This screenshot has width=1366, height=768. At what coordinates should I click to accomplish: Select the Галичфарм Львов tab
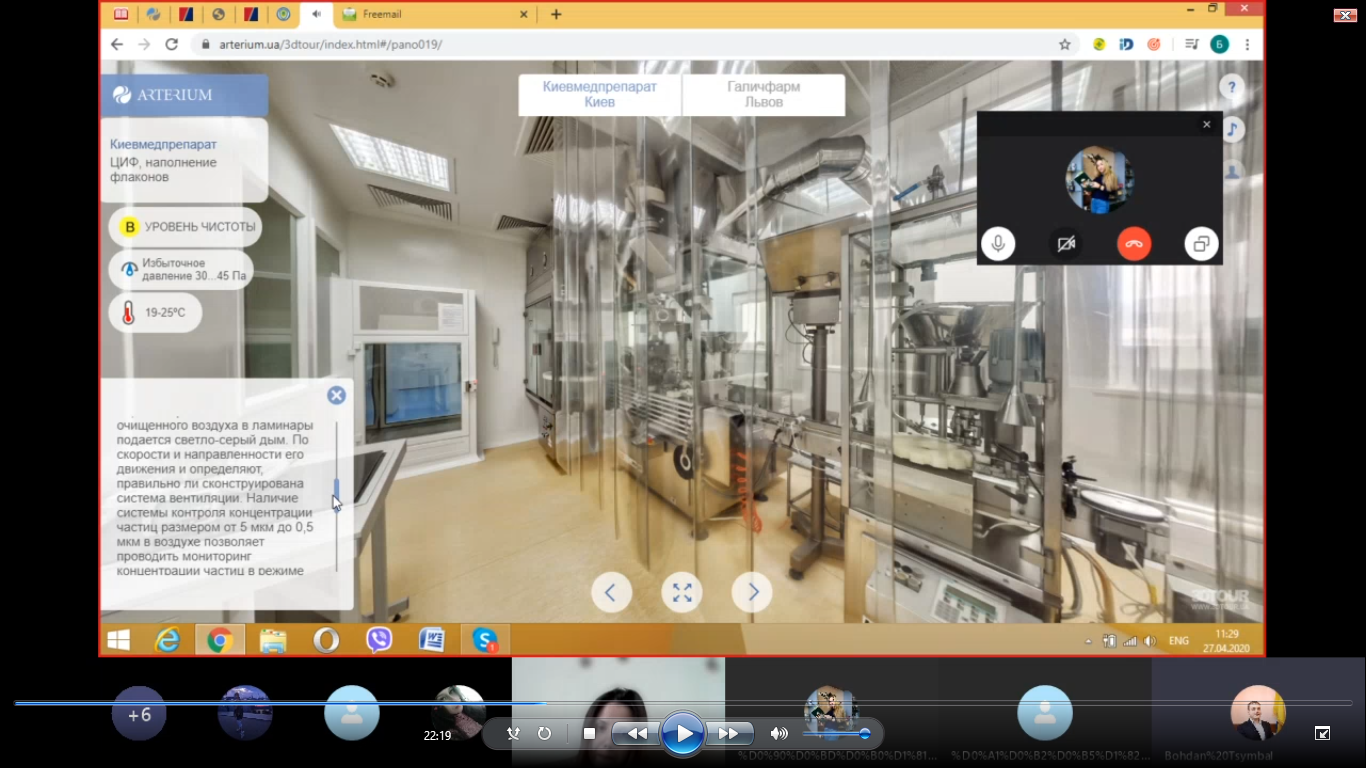763,94
